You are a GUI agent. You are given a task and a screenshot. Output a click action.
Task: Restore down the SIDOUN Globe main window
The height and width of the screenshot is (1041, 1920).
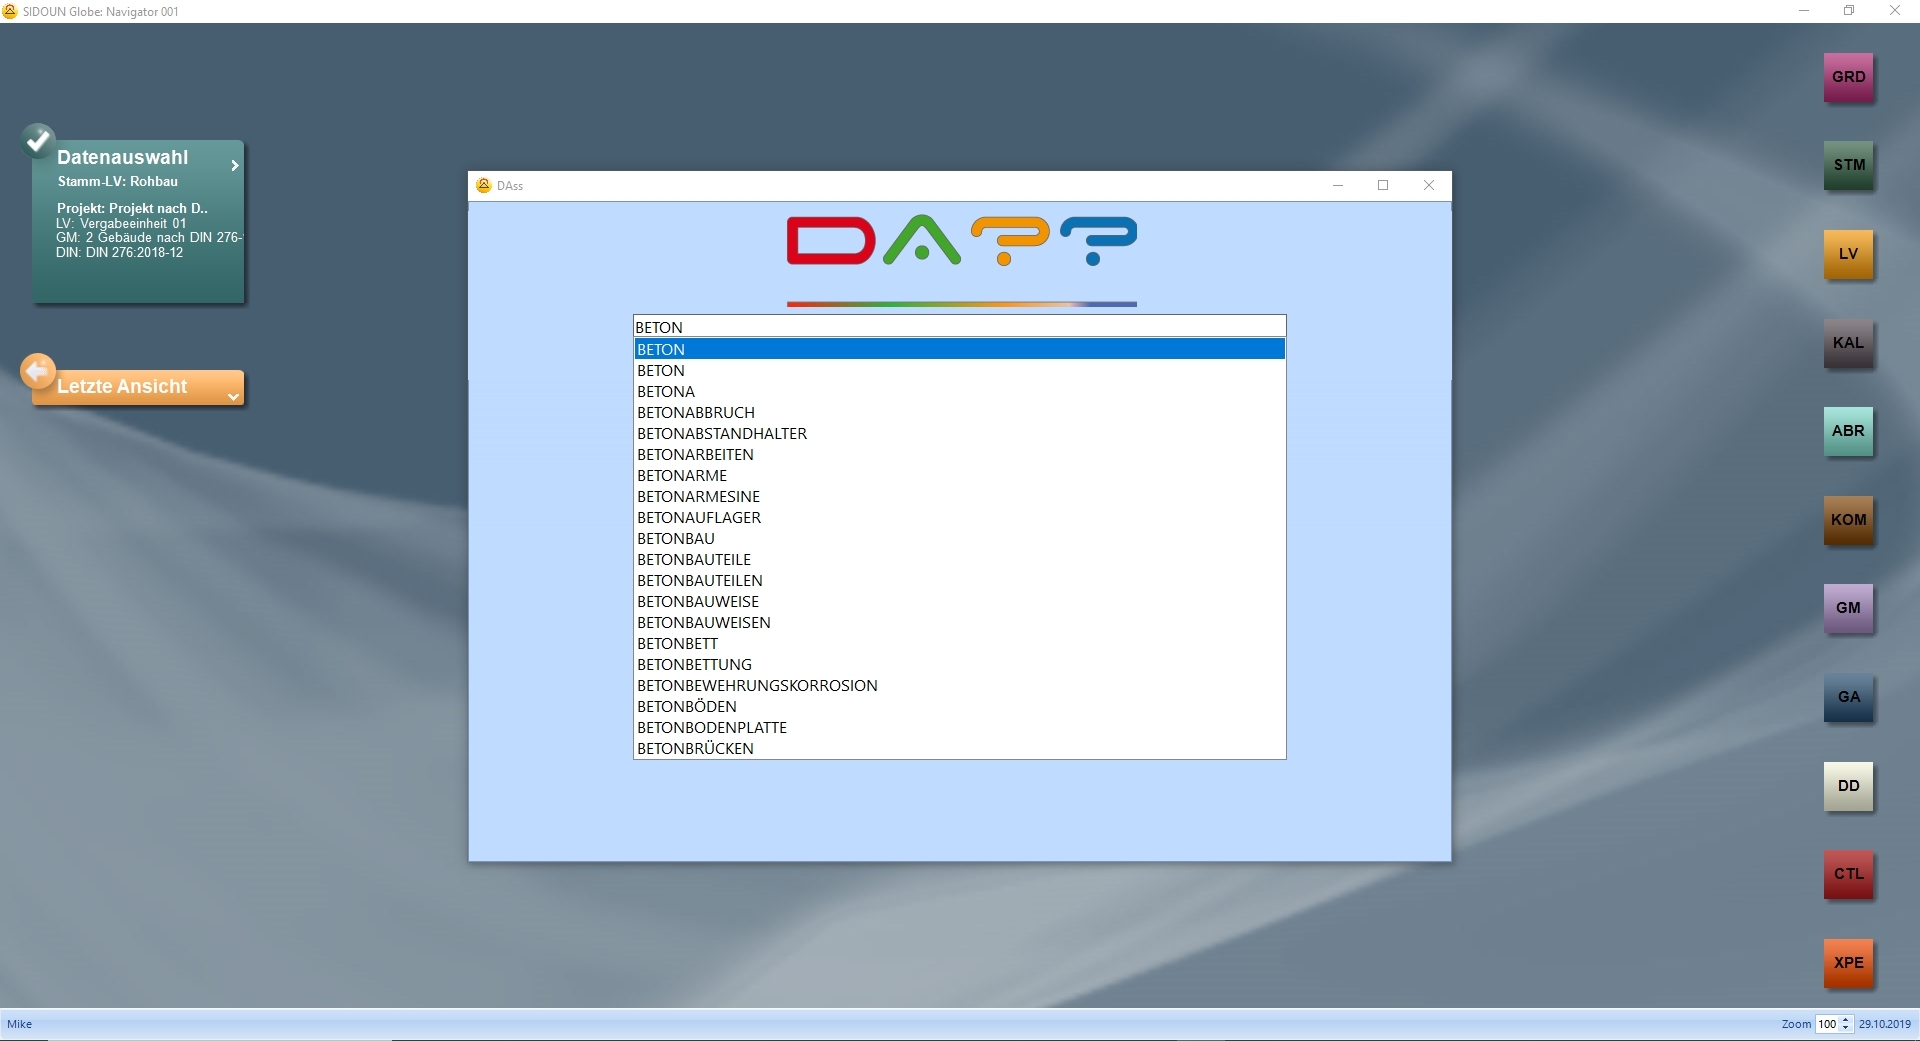[1849, 11]
